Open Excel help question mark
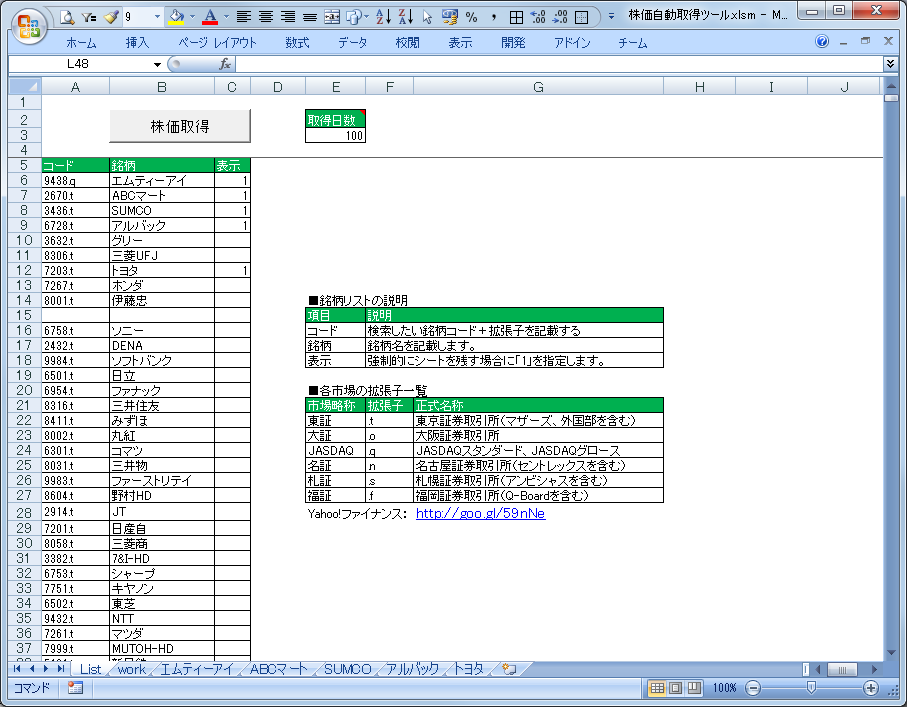Image resolution: width=907 pixels, height=707 pixels. (822, 41)
